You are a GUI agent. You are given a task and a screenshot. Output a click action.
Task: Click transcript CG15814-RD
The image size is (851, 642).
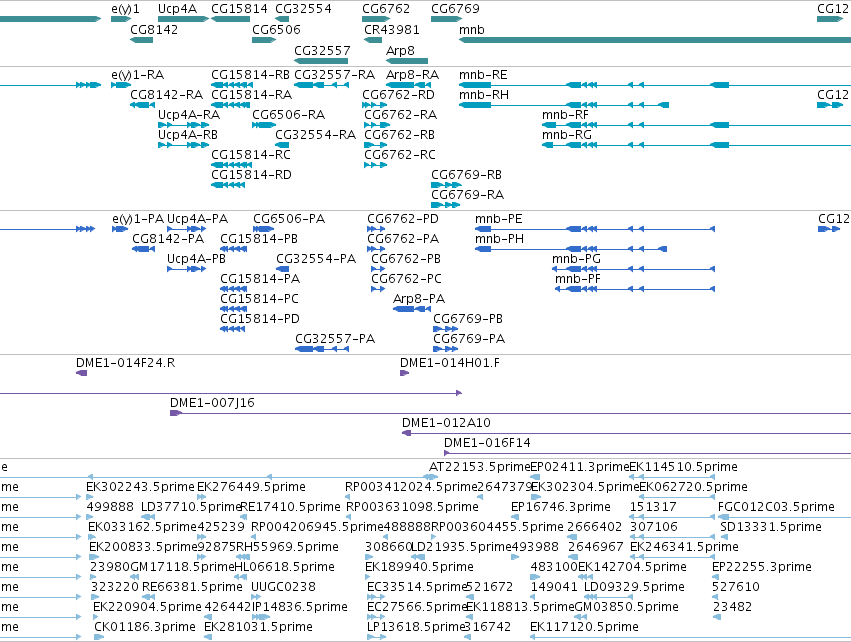point(228,185)
